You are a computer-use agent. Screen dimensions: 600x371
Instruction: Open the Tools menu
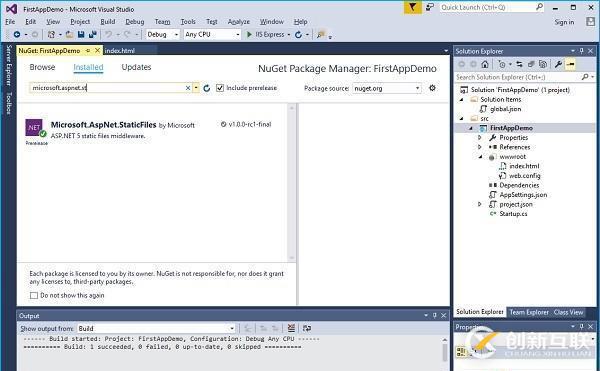(188, 22)
